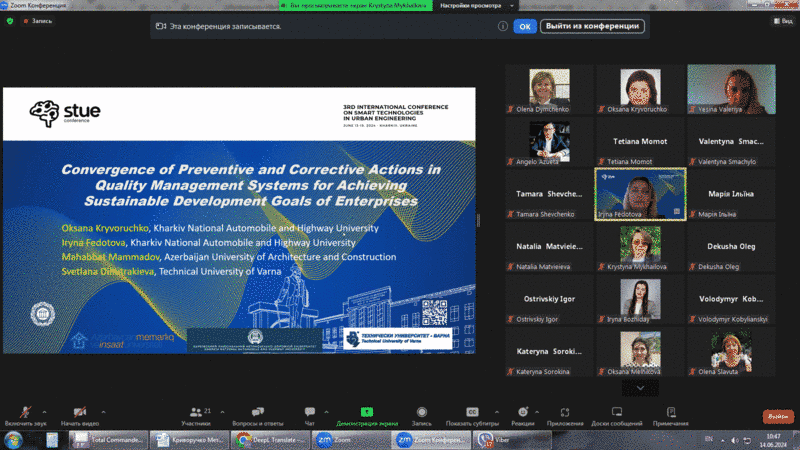Start video with the camera icon

pyautogui.click(x=80, y=412)
